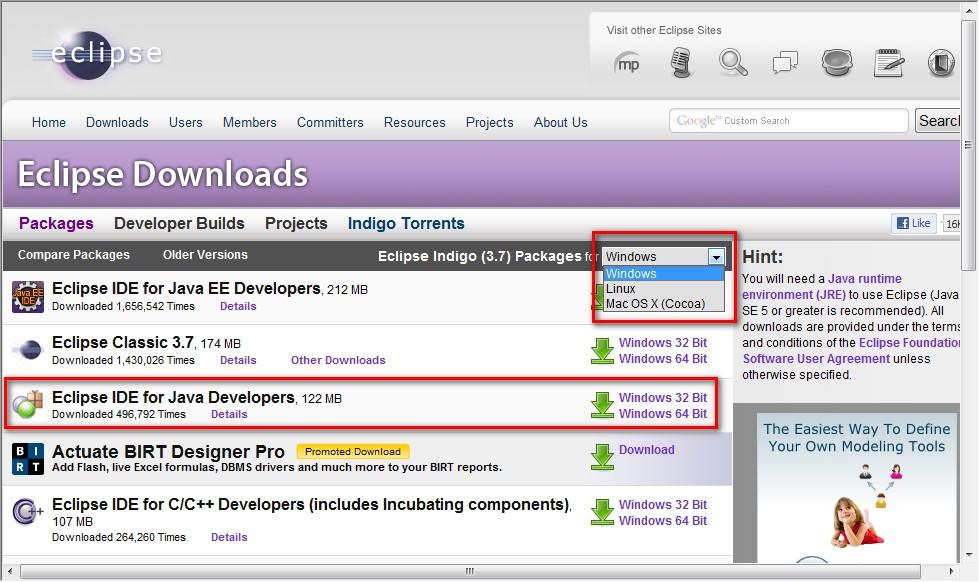This screenshot has width=979, height=582.
Task: Open the Members menu item
Action: point(250,122)
